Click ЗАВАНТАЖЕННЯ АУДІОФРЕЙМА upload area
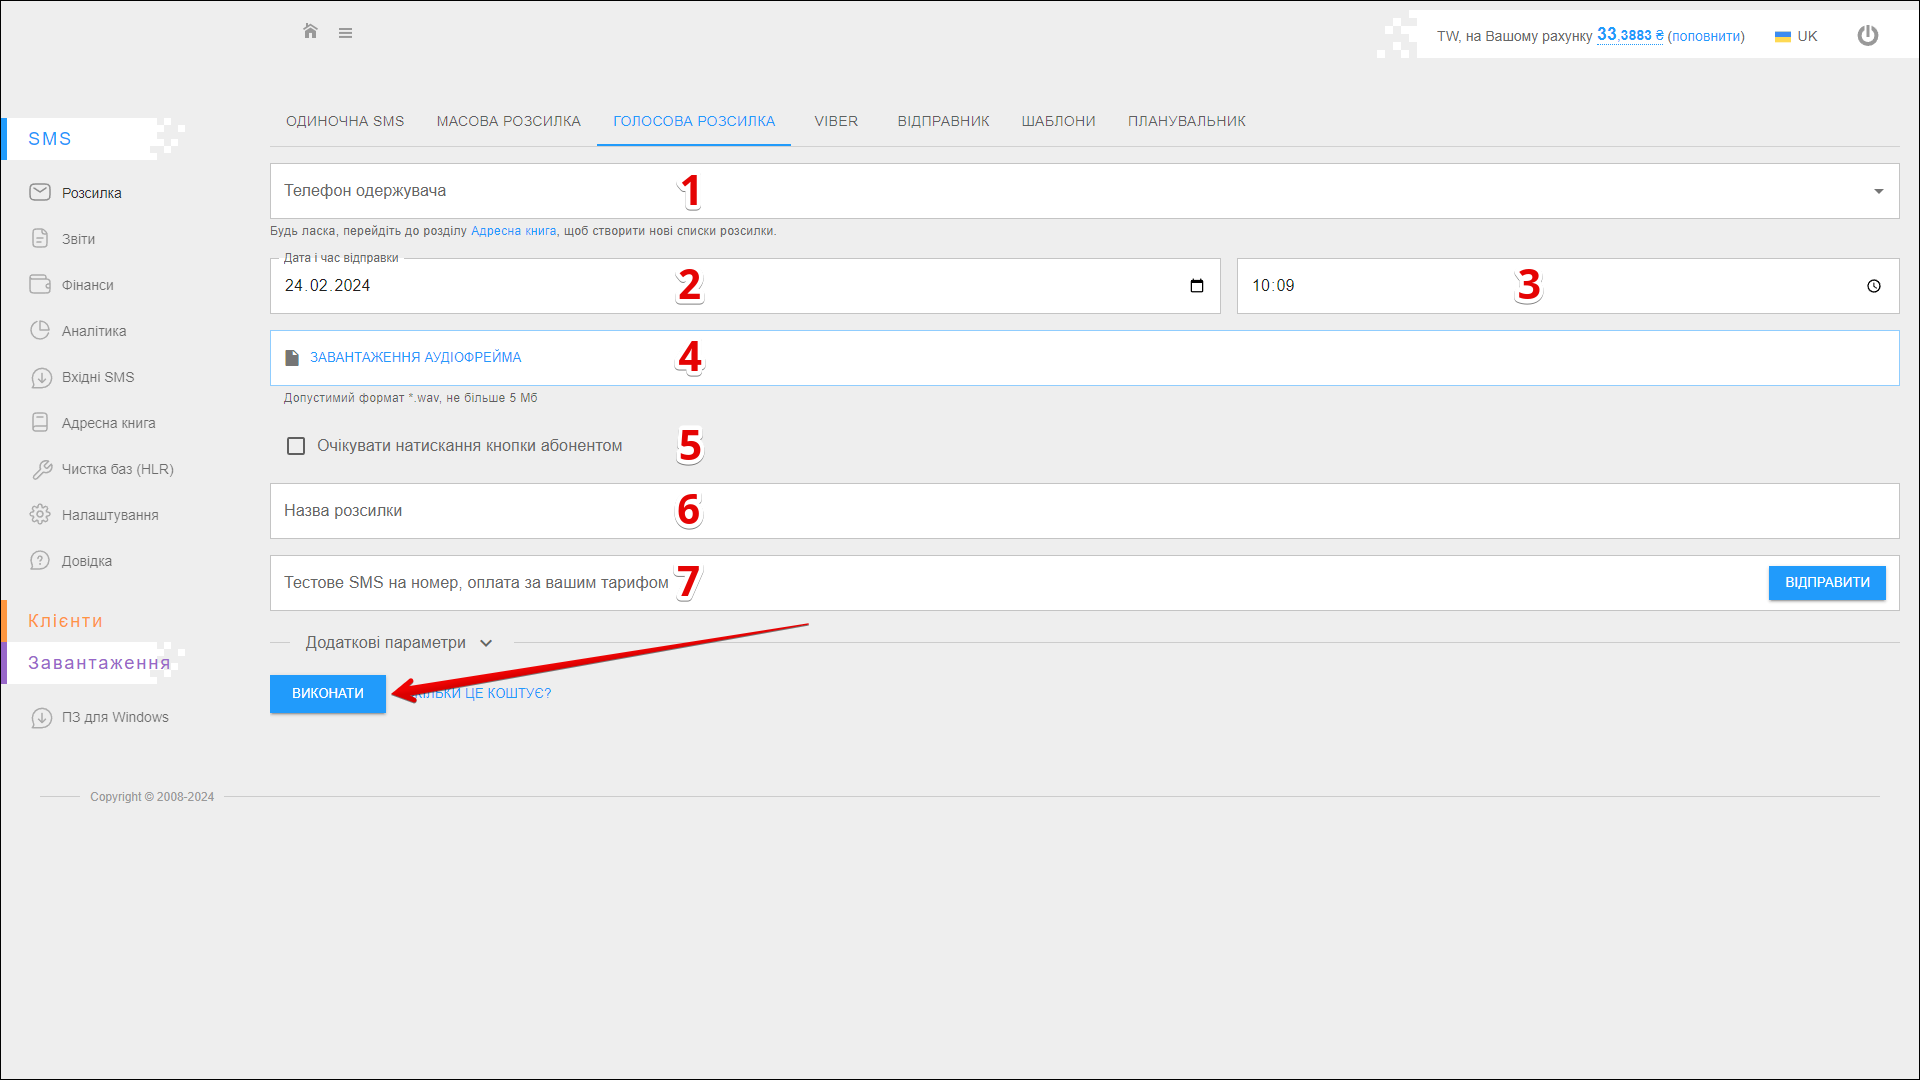This screenshot has height=1080, width=1920. pos(415,358)
